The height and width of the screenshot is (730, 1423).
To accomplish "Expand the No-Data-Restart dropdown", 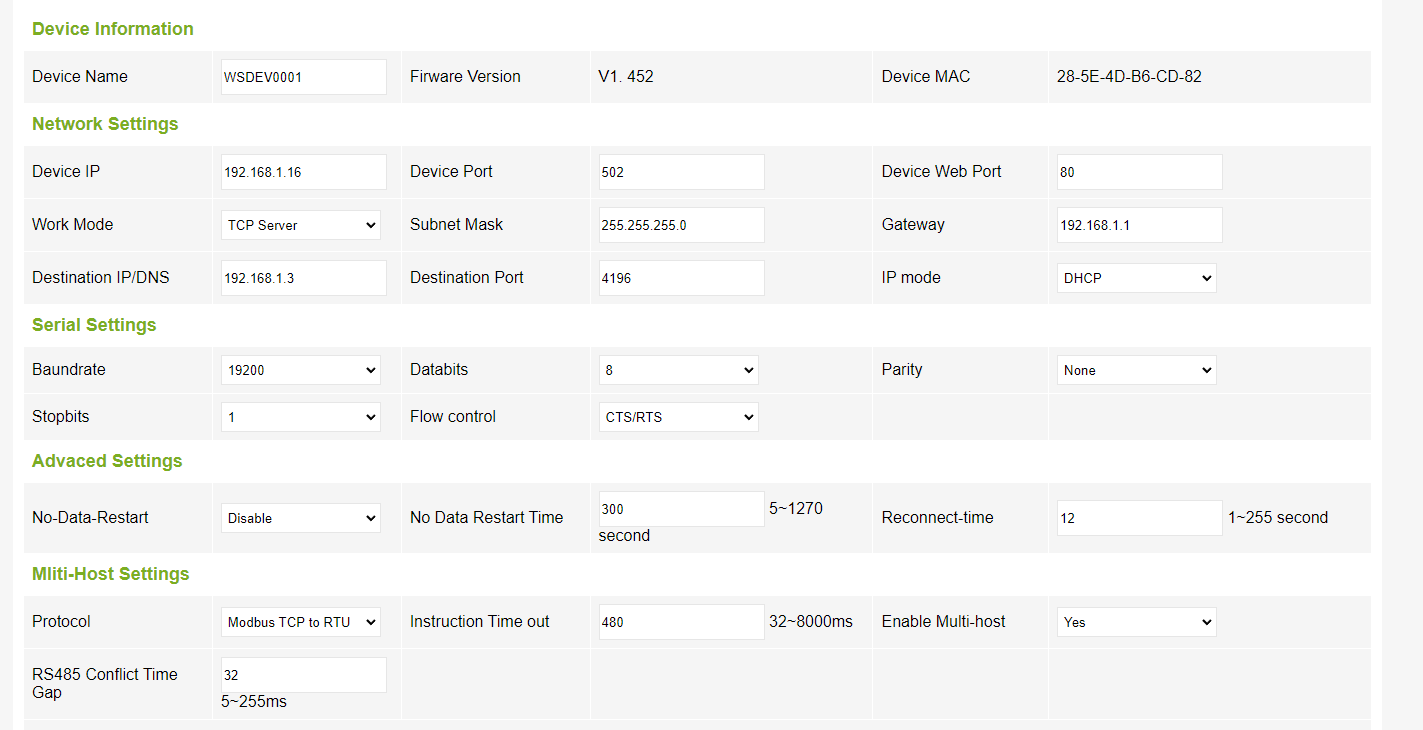I will (x=300, y=518).
